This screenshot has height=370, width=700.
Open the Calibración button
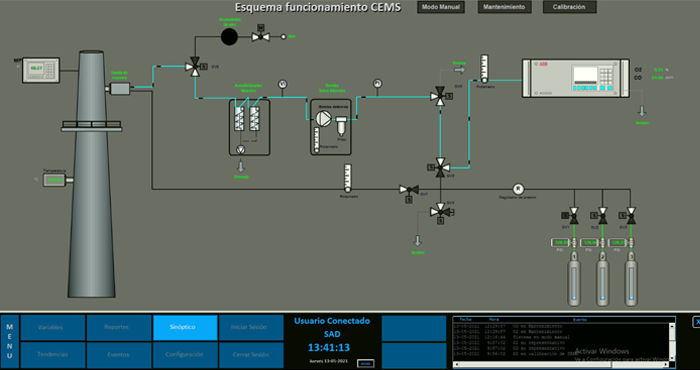coord(570,7)
